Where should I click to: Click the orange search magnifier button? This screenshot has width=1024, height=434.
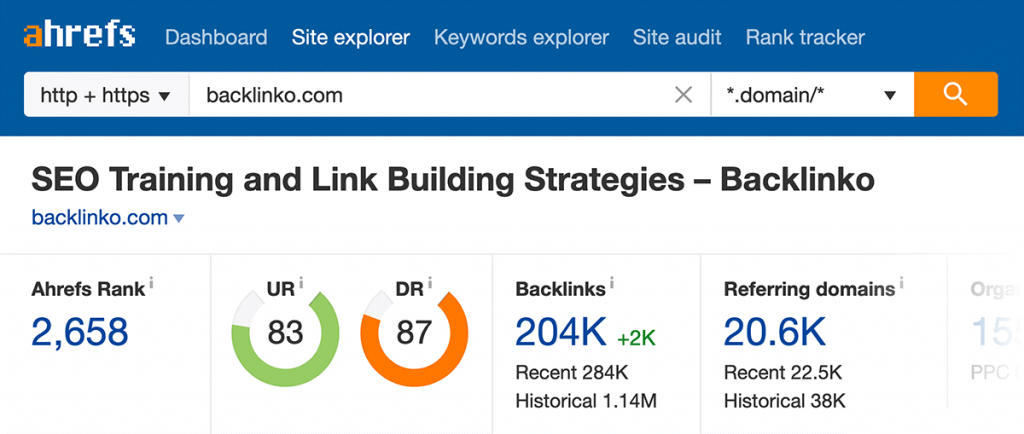[955, 96]
